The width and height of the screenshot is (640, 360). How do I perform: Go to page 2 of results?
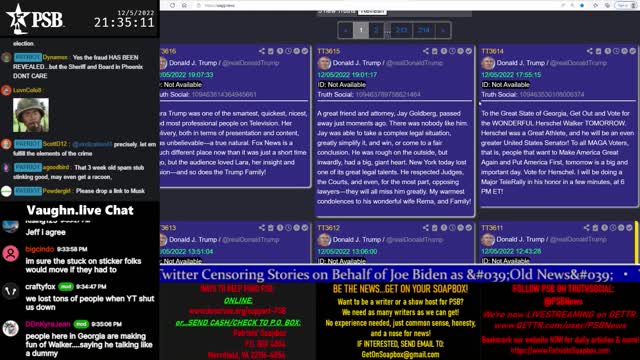point(376,30)
